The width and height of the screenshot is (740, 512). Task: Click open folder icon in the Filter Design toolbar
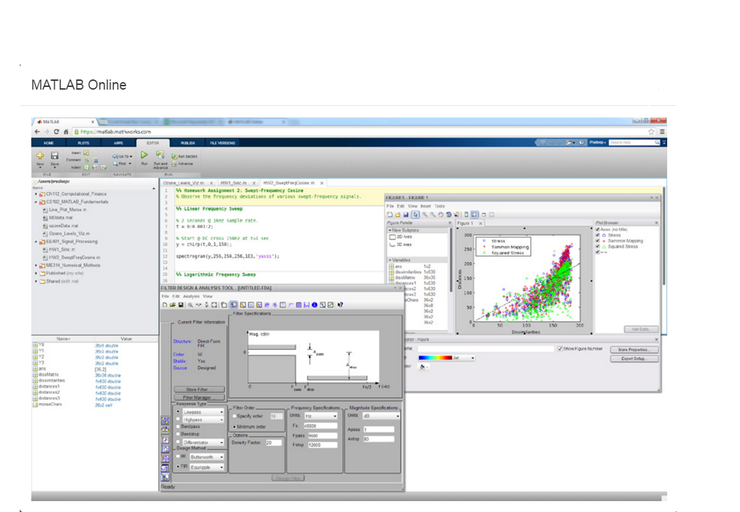173,305
